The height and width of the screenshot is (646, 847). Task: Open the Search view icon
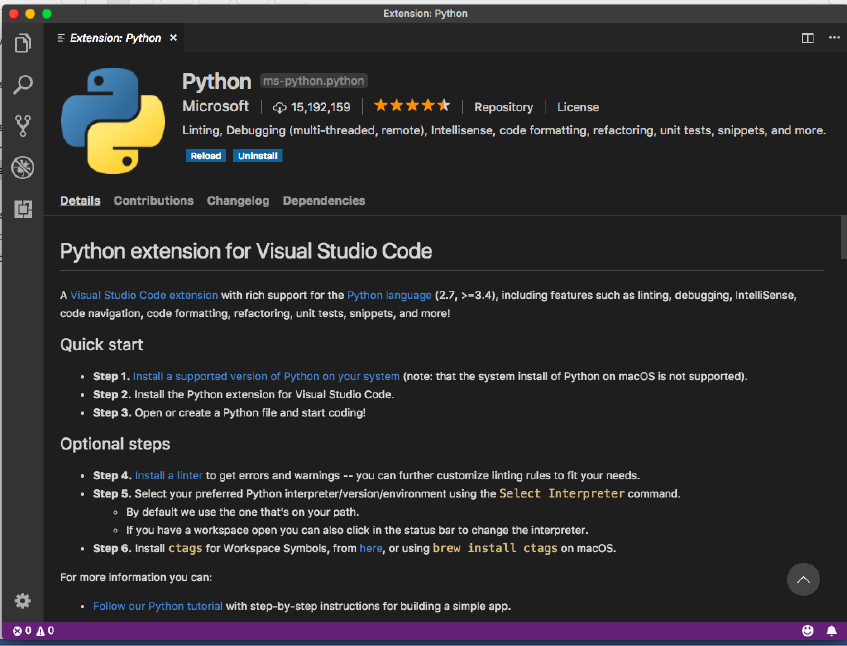pyautogui.click(x=22, y=85)
